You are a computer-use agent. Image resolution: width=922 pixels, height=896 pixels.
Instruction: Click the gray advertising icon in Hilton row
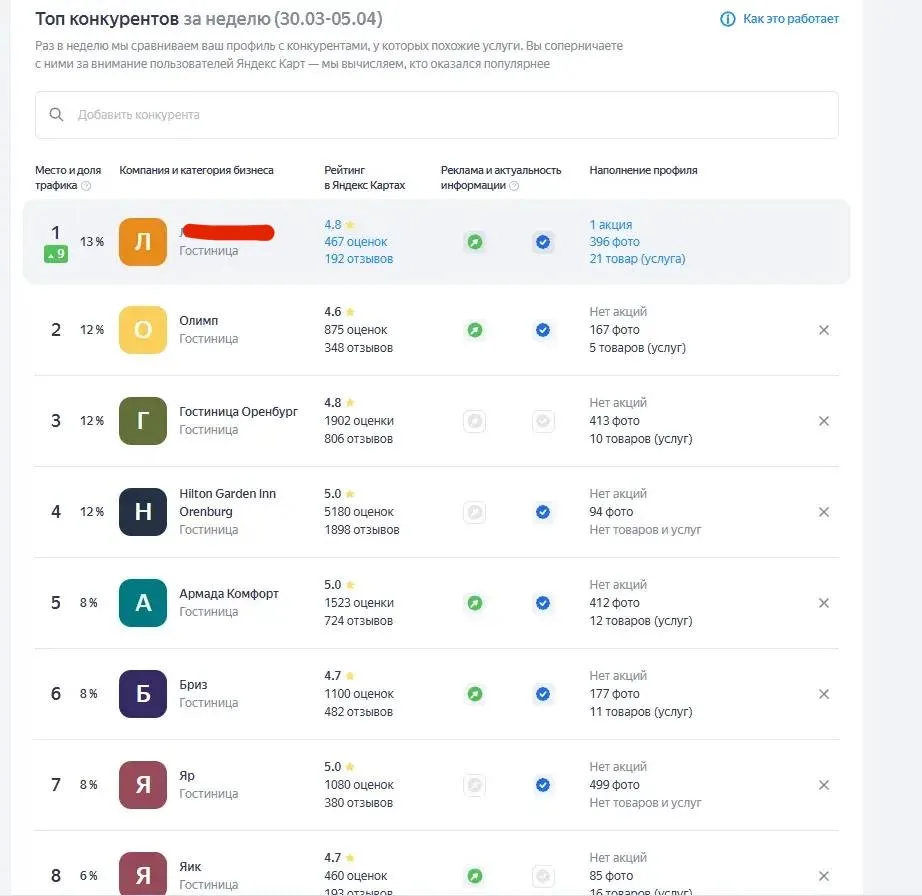(x=475, y=512)
